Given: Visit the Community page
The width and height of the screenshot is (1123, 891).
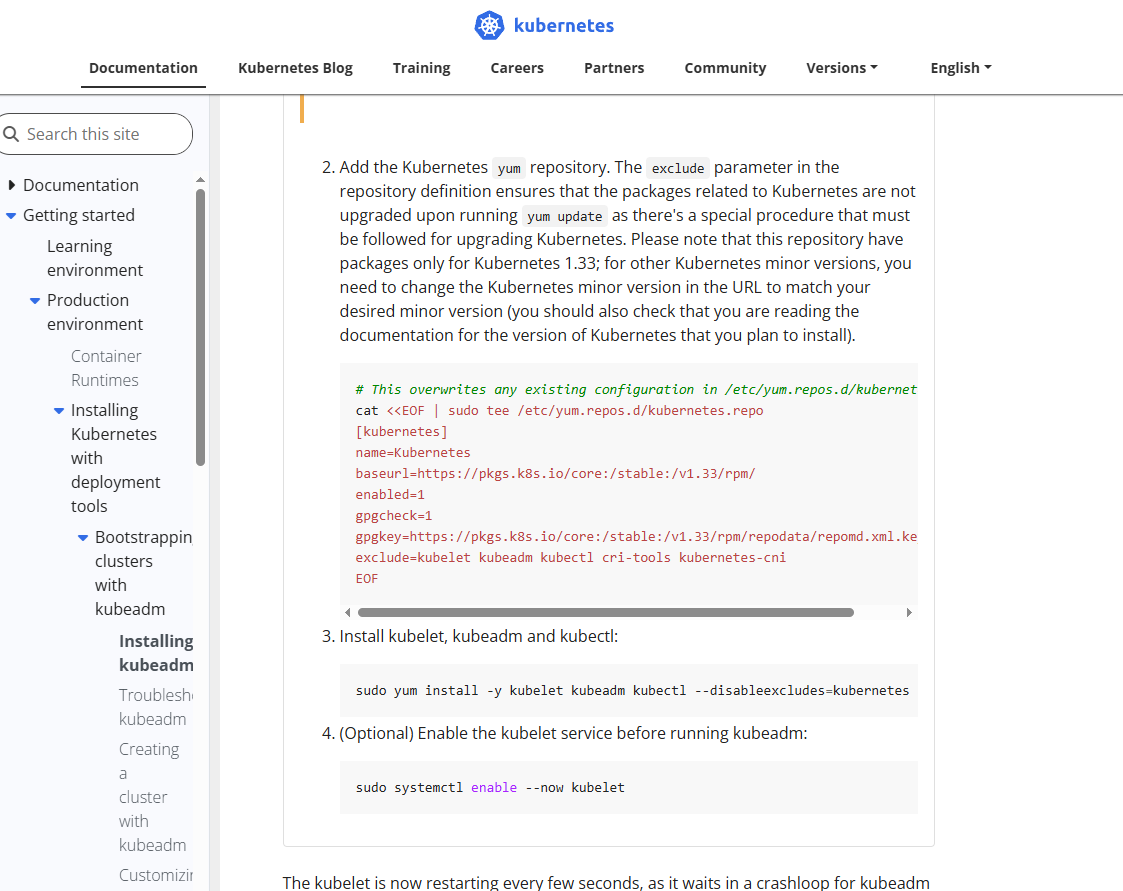Looking at the screenshot, I should (x=725, y=68).
